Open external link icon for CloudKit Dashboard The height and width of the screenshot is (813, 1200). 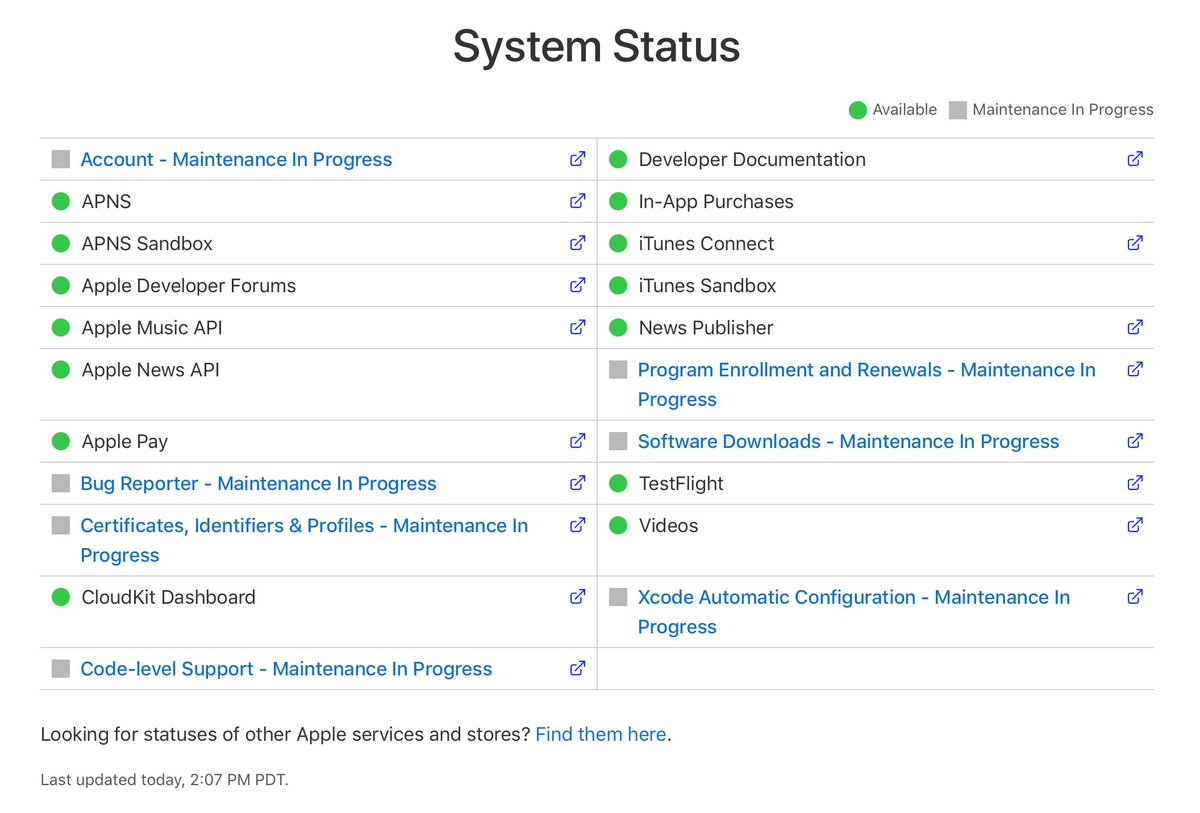coord(578,597)
